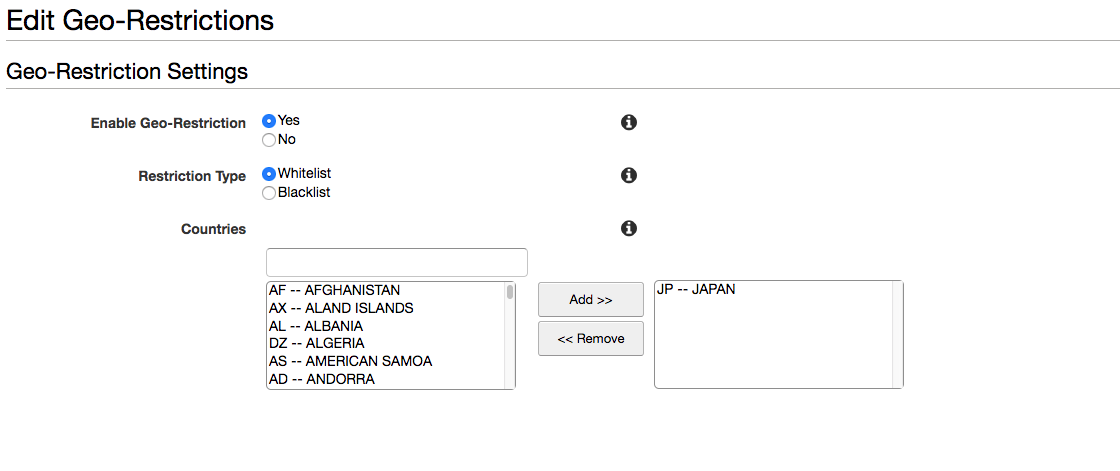Select DZ -- ALGERIA from the list

click(386, 343)
